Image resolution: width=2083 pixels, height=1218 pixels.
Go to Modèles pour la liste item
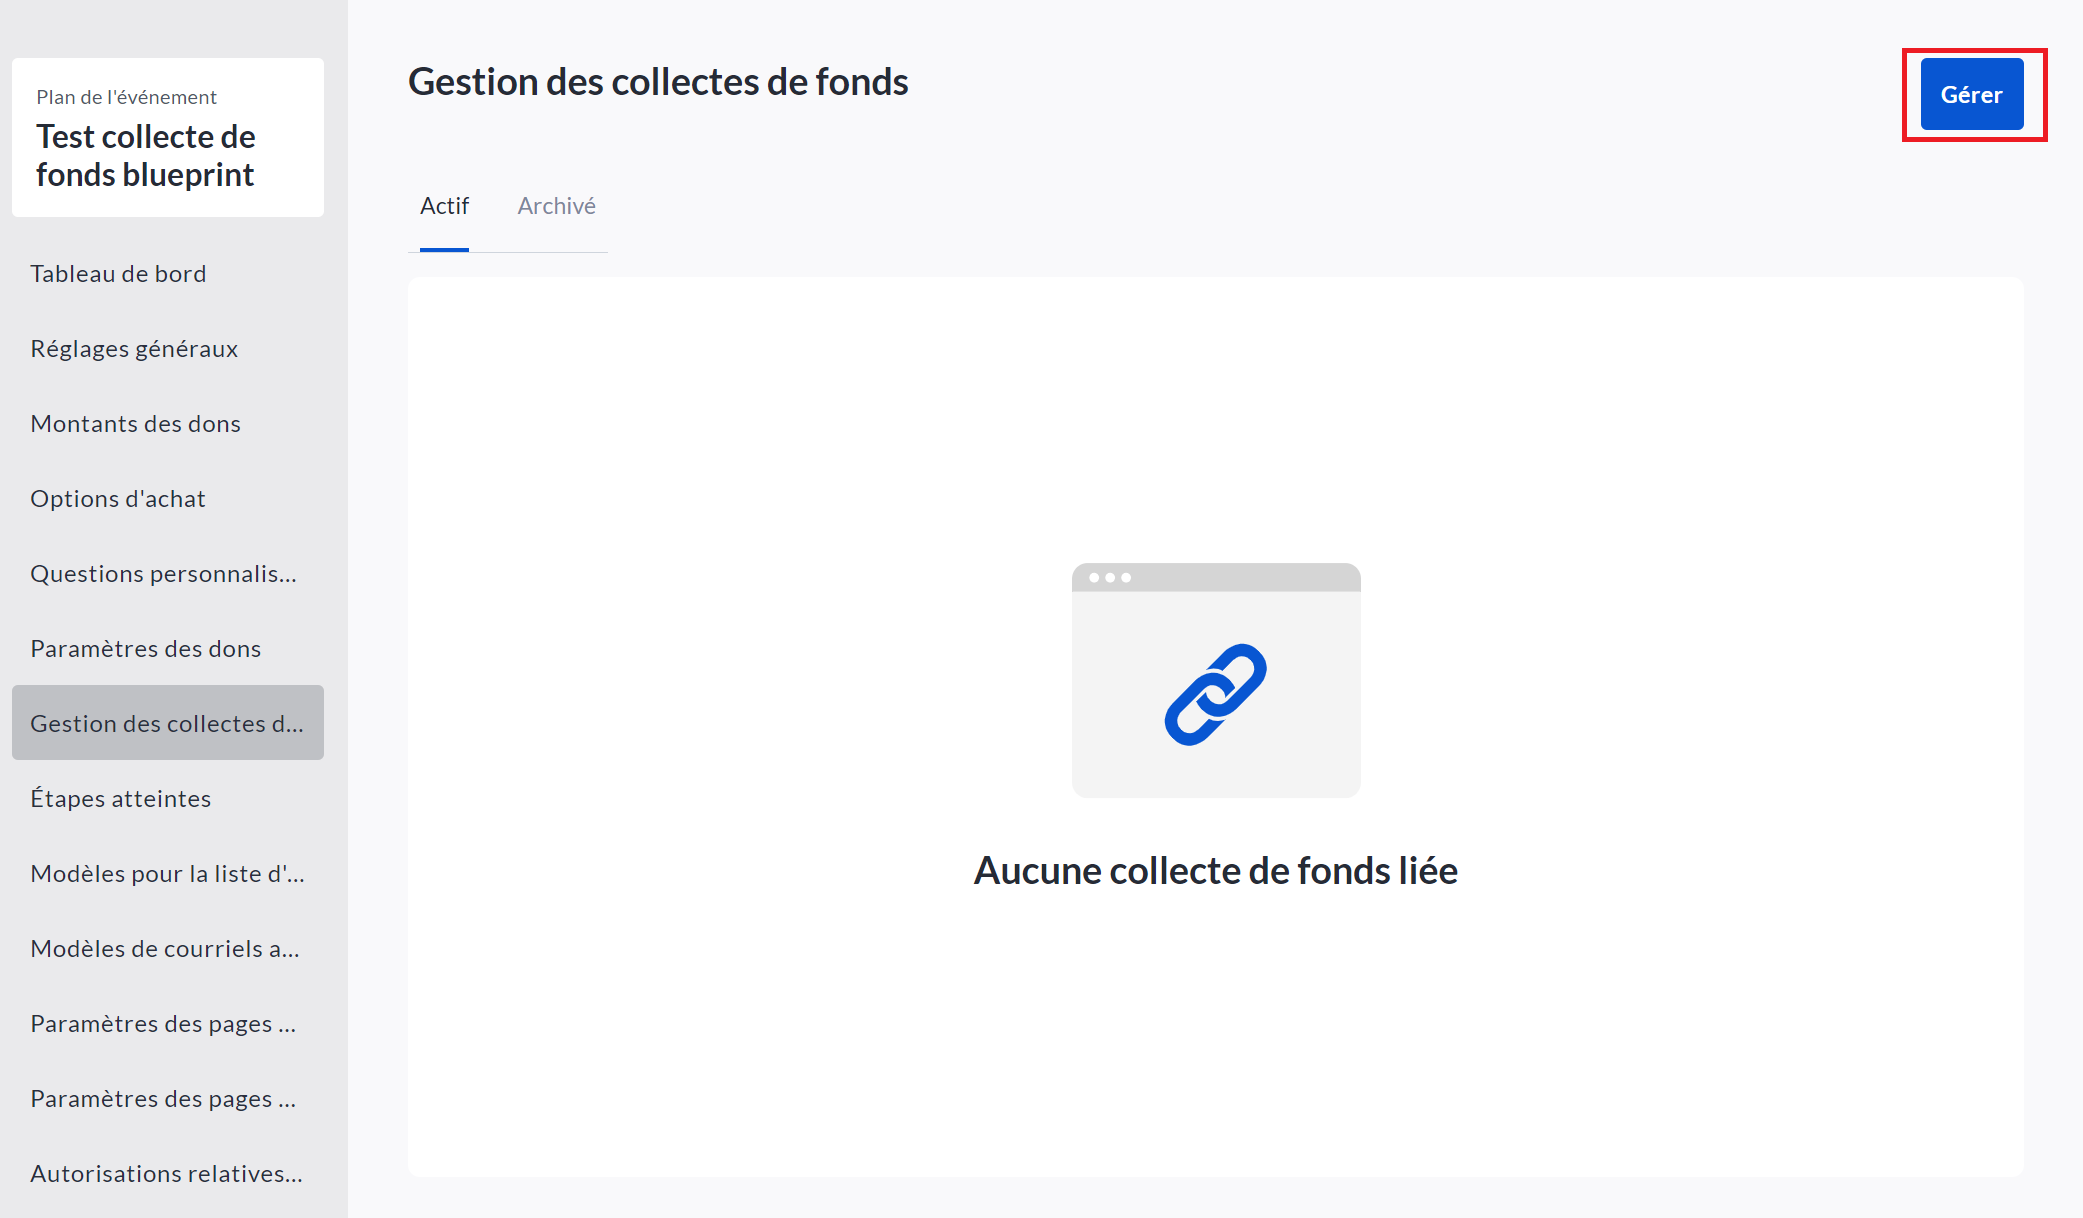[x=167, y=874]
